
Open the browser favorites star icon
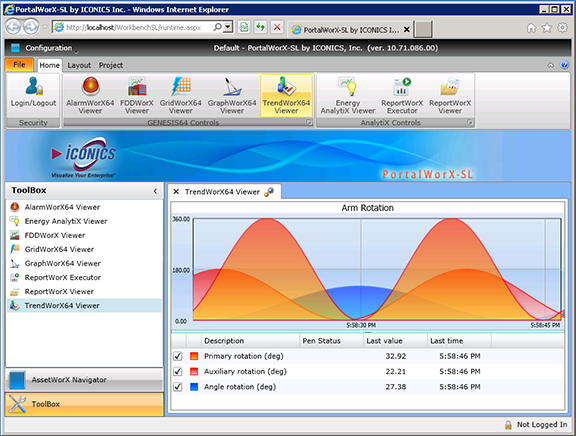547,28
